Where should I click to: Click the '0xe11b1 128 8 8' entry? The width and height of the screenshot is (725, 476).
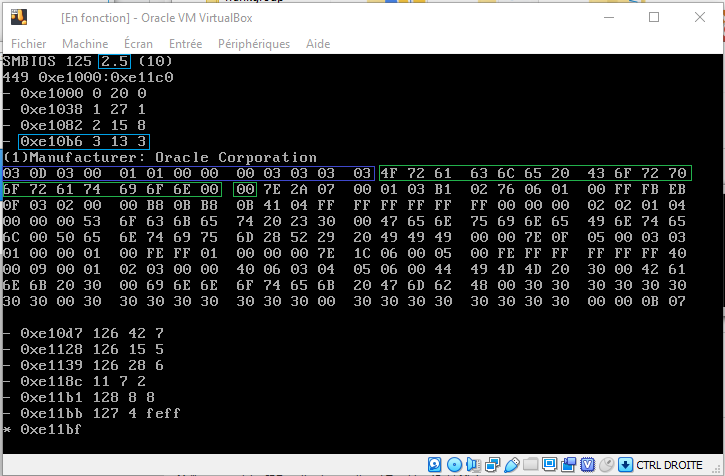(x=87, y=397)
